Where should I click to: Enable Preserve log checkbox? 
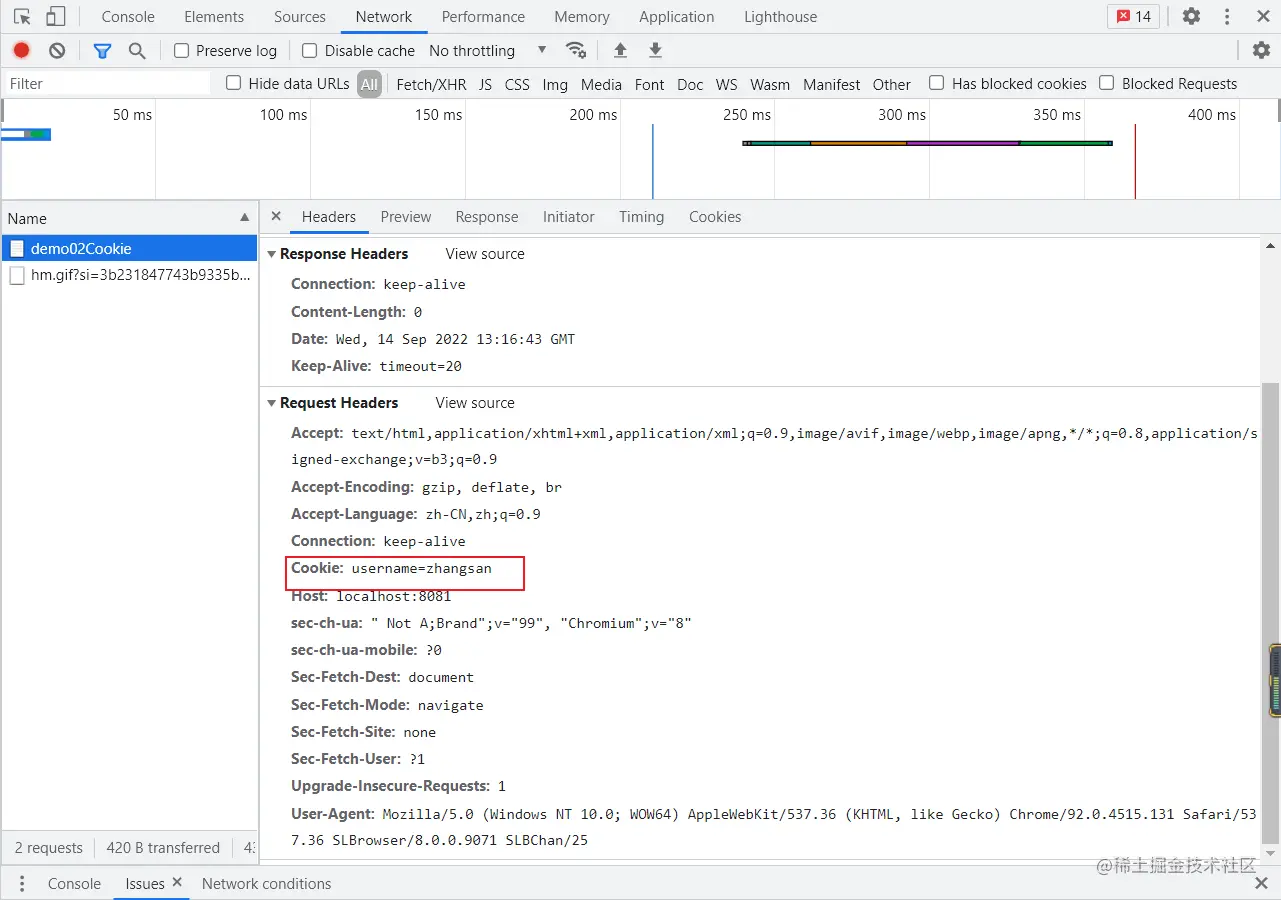(x=181, y=50)
